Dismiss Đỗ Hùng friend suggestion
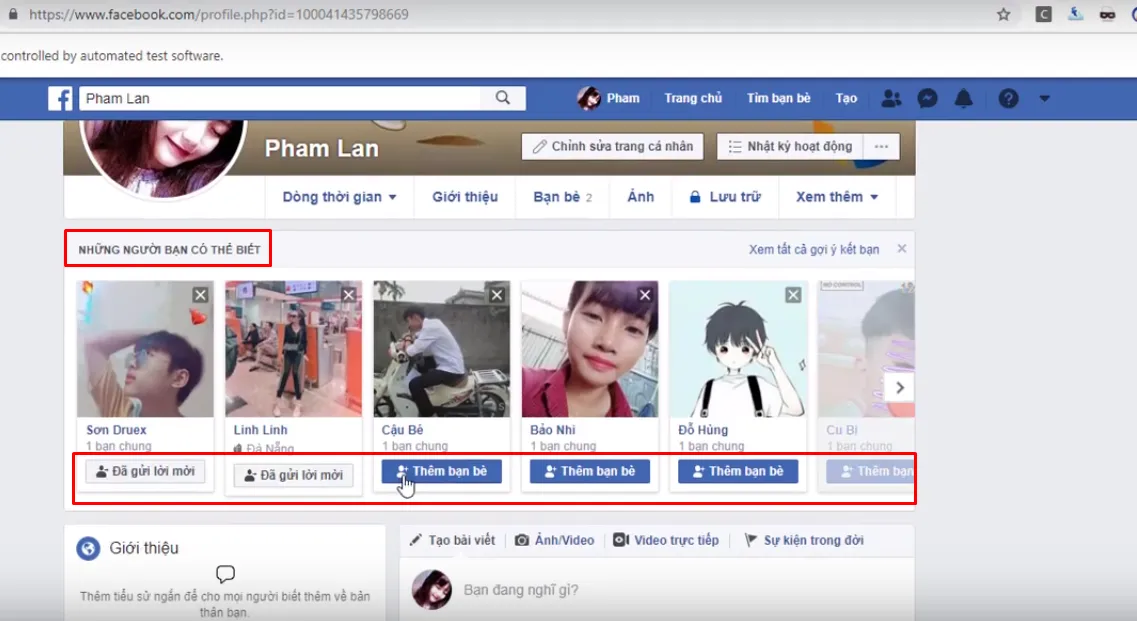This screenshot has height=621, width=1137. (792, 294)
